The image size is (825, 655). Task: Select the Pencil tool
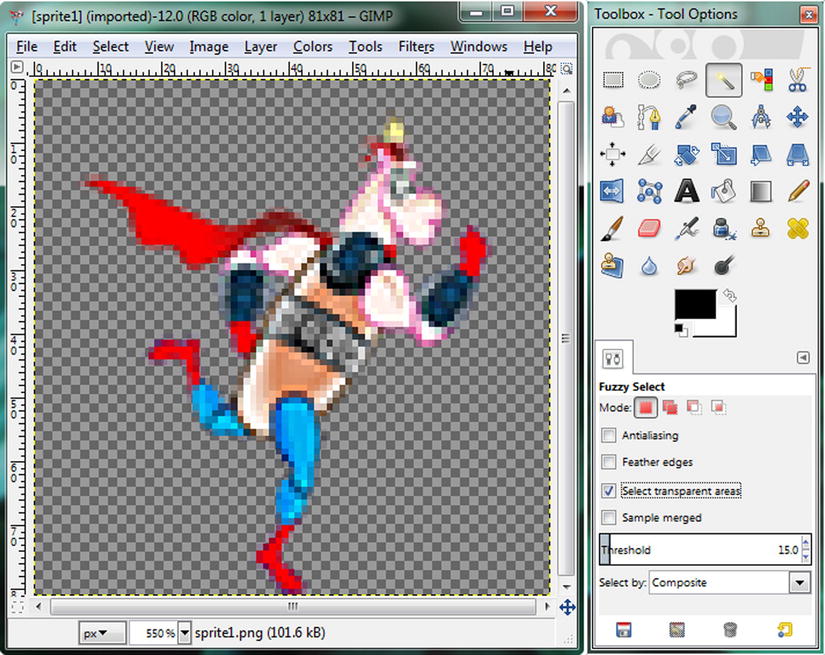pos(798,191)
